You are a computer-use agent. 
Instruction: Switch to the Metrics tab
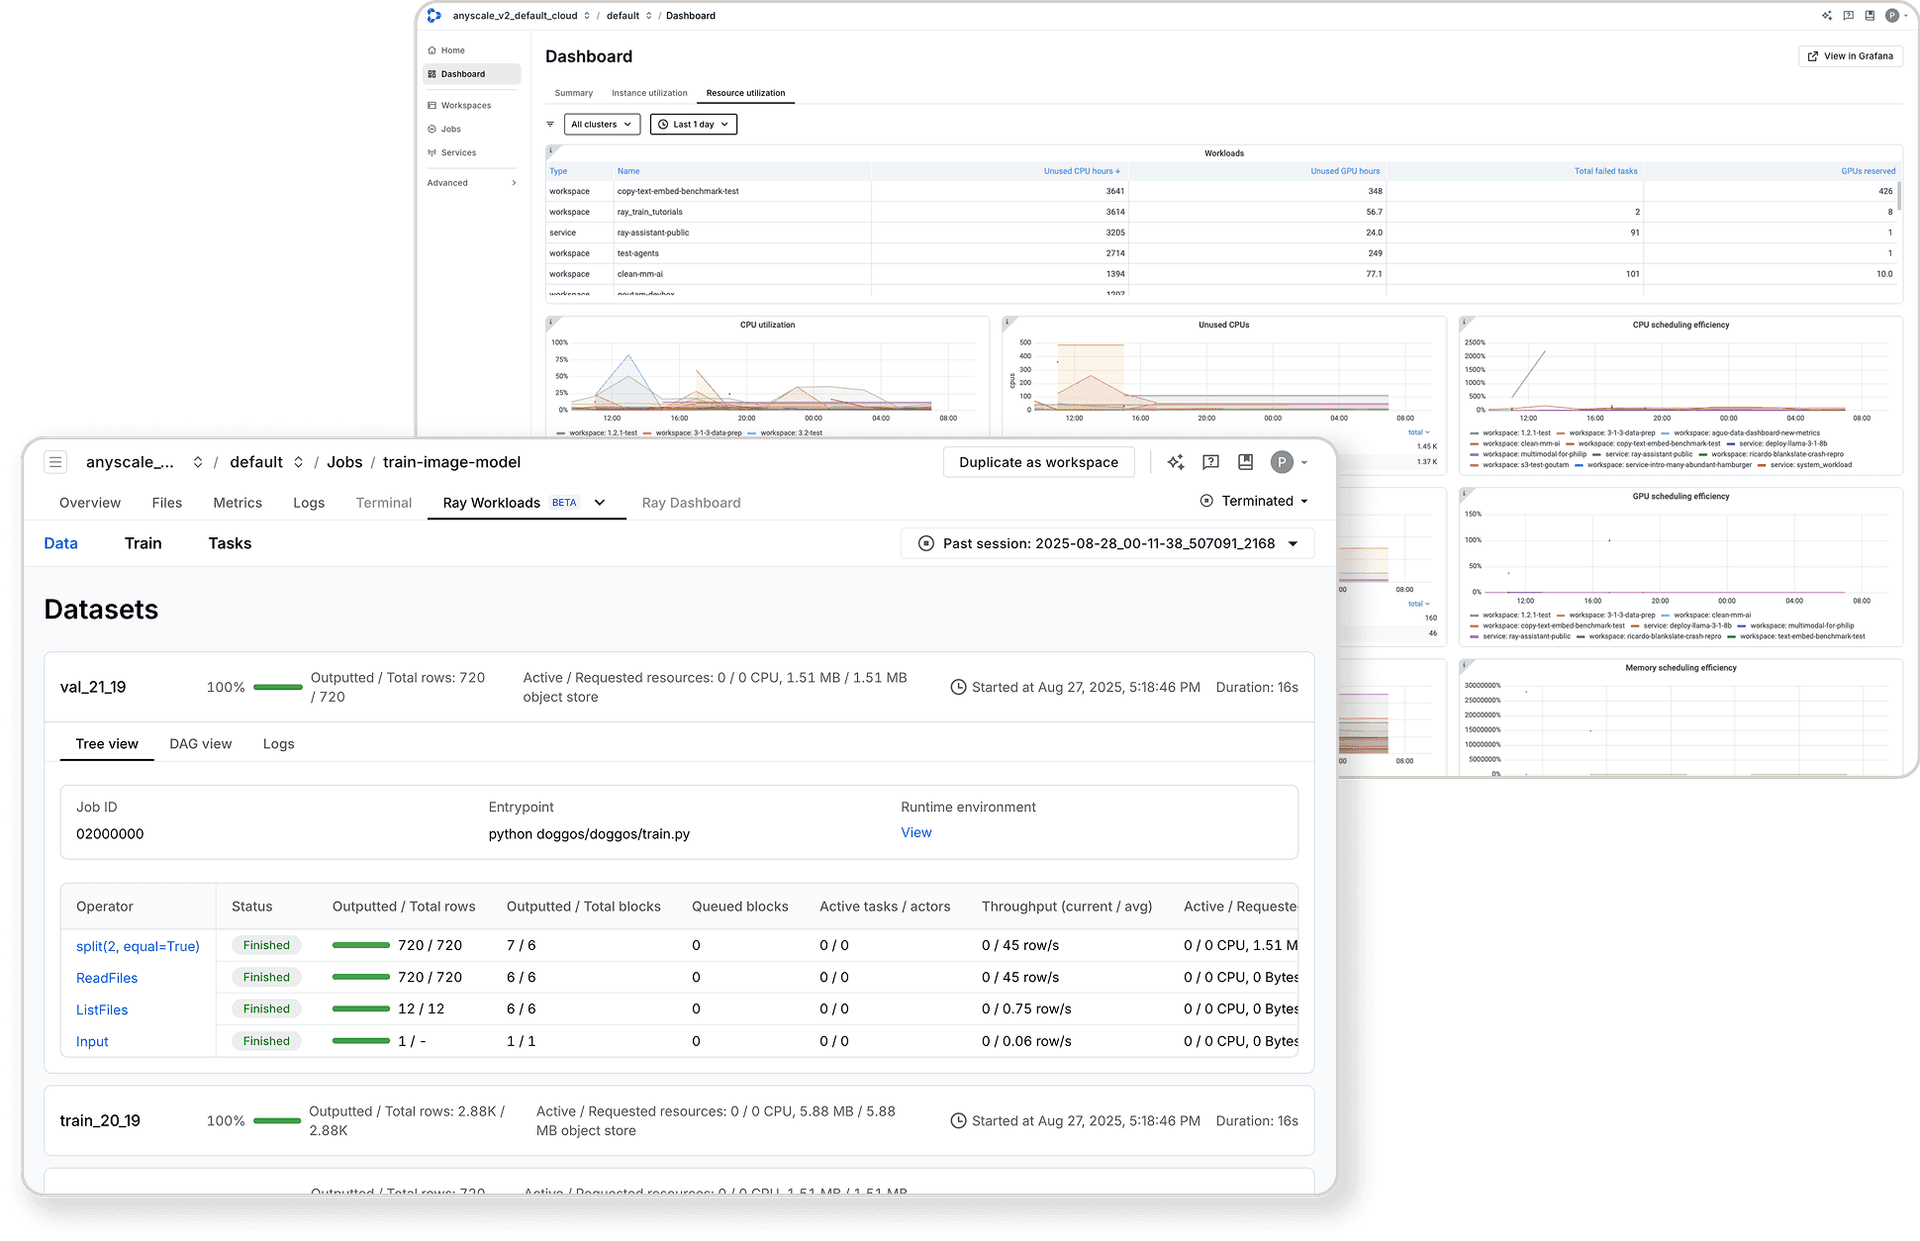point(237,503)
